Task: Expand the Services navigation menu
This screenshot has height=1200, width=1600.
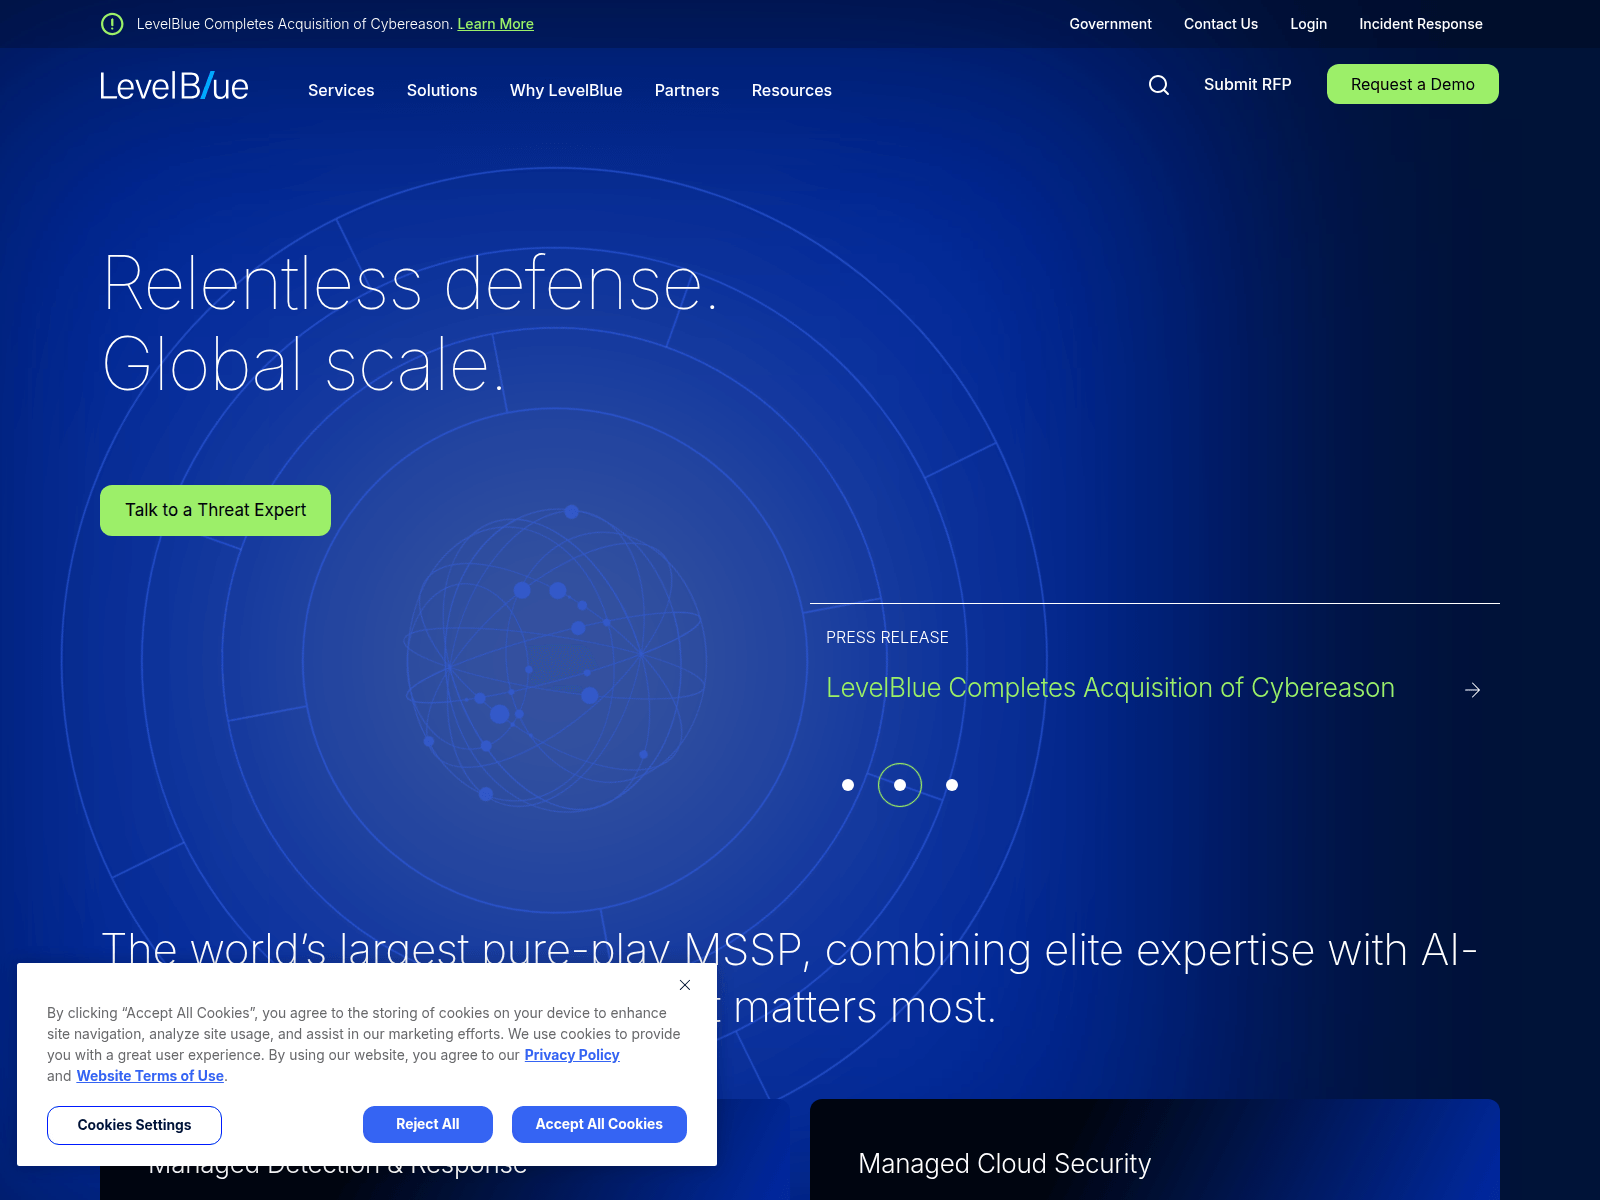Action: tap(341, 90)
